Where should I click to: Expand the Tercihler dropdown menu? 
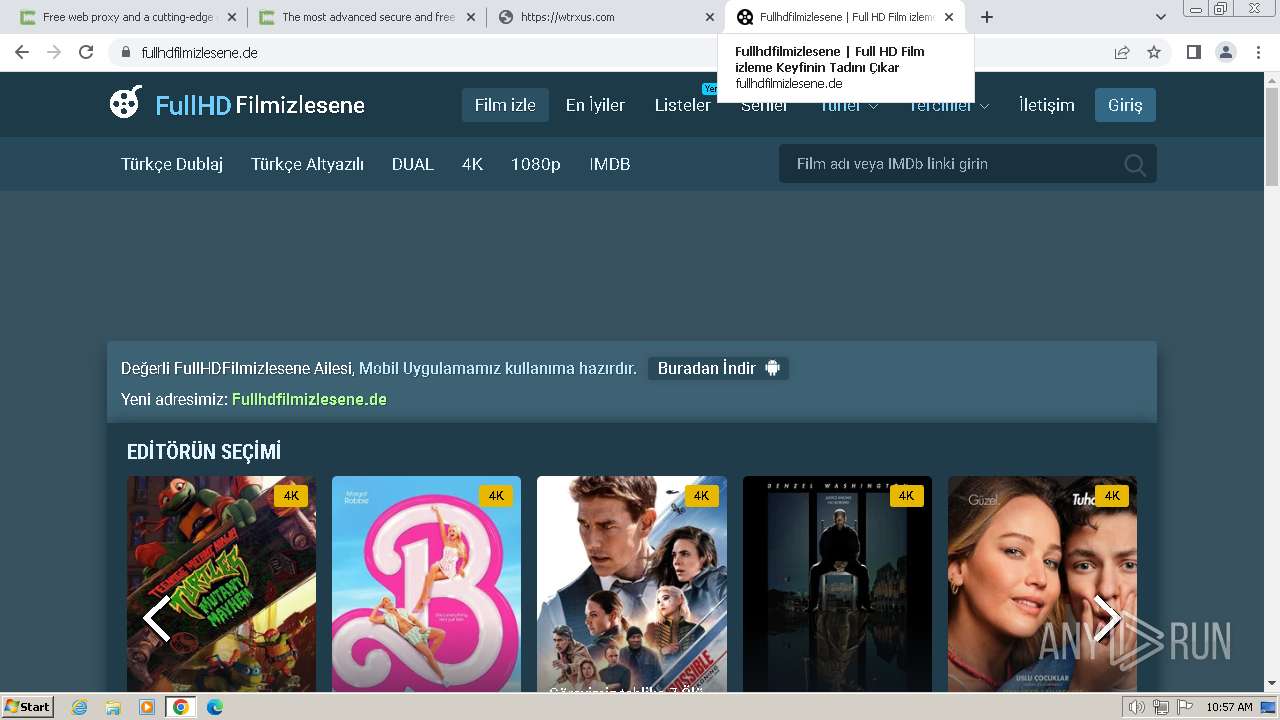(949, 105)
